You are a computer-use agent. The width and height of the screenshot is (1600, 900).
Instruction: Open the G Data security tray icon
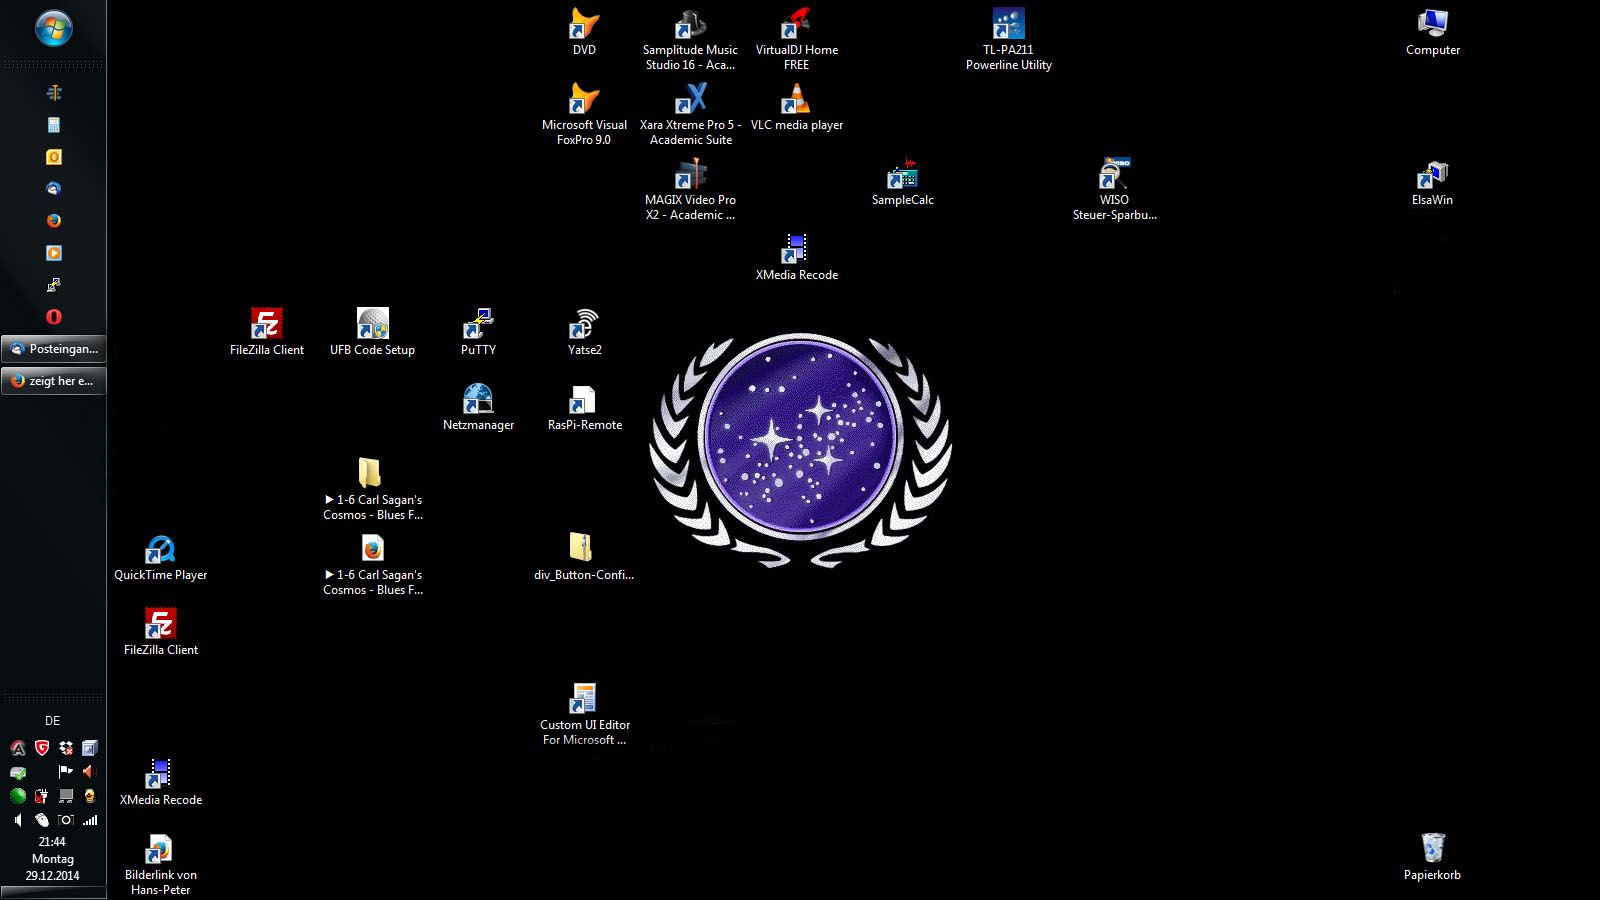click(x=42, y=747)
